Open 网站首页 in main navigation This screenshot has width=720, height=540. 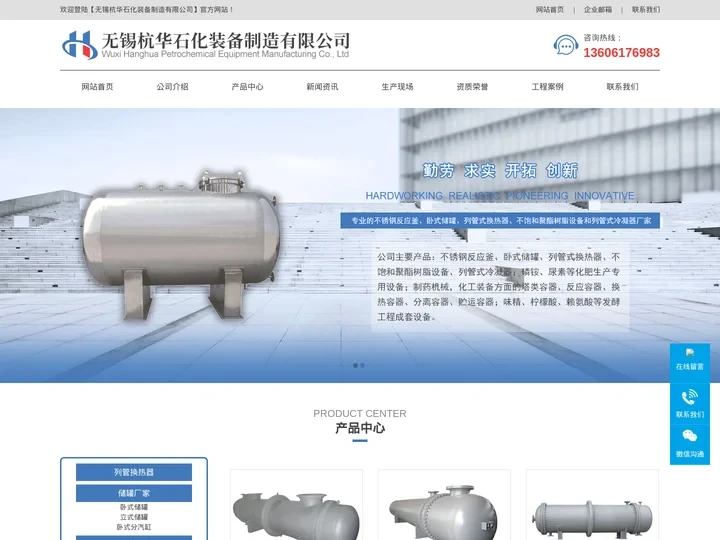point(97,87)
